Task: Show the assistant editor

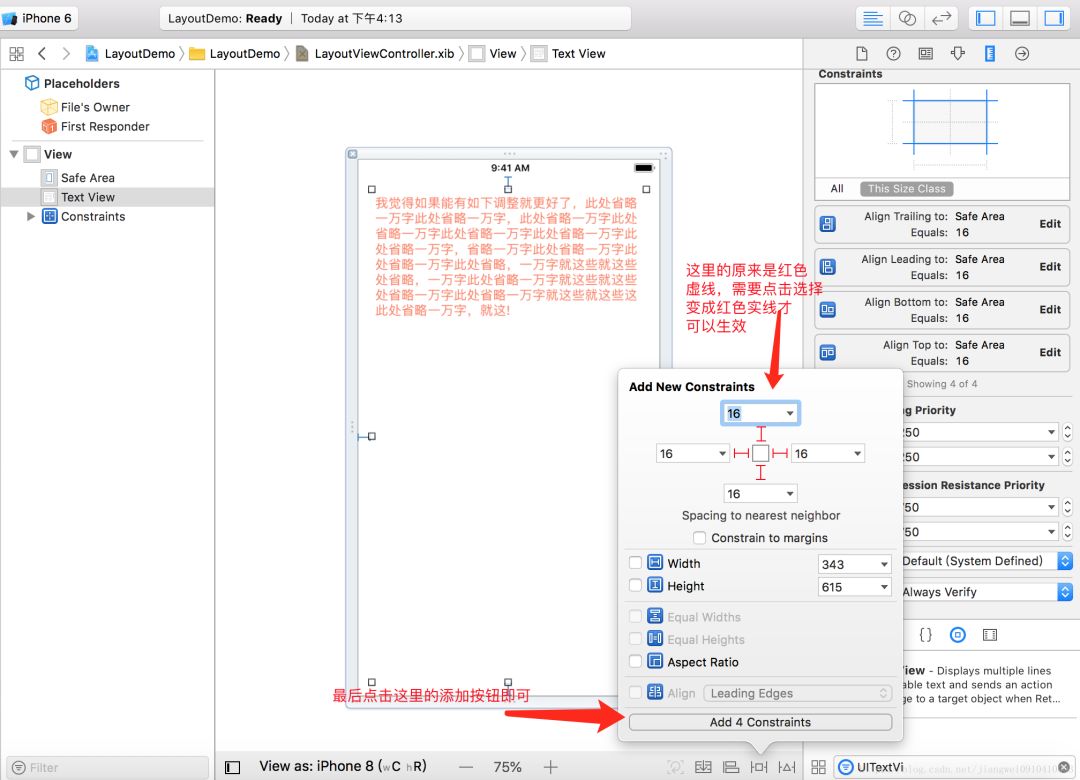Action: pos(907,19)
